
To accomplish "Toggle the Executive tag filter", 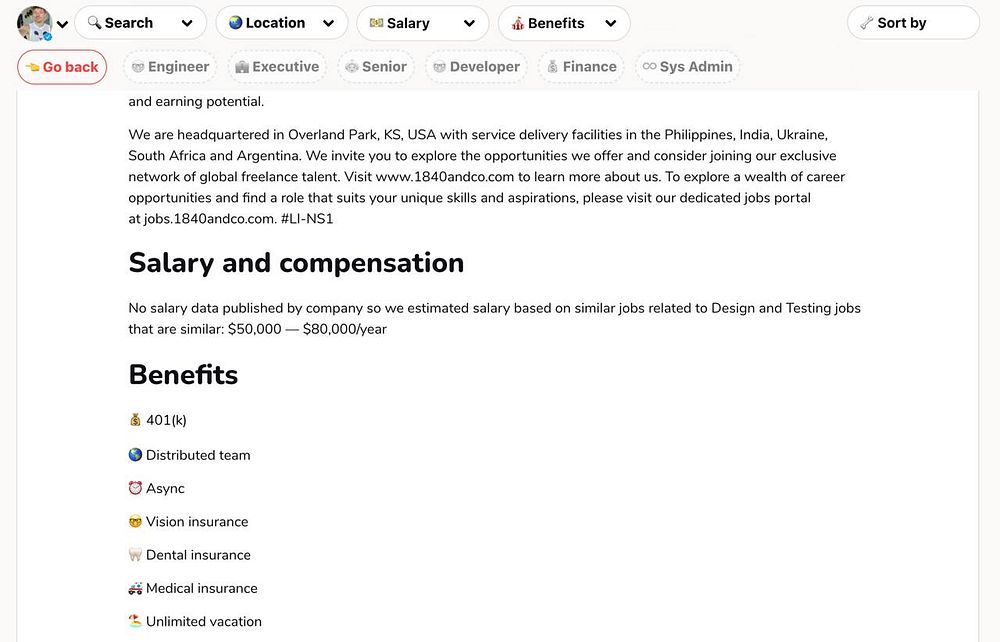I will tap(276, 67).
